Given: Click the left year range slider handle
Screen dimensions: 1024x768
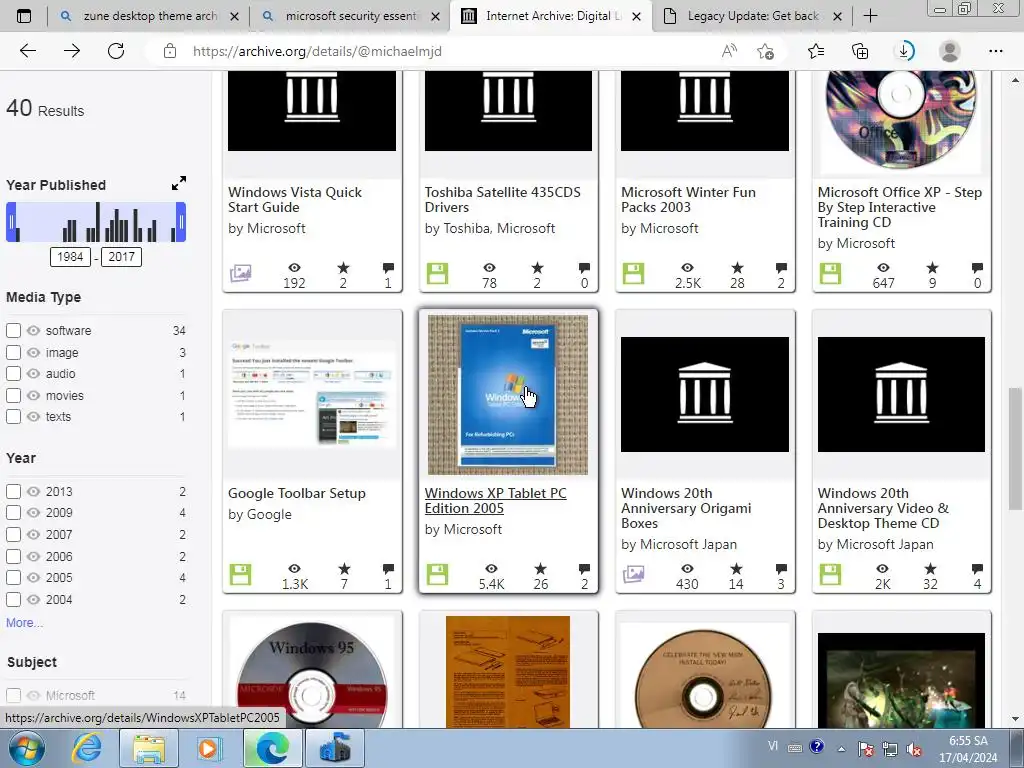Looking at the screenshot, I should click(x=11, y=222).
